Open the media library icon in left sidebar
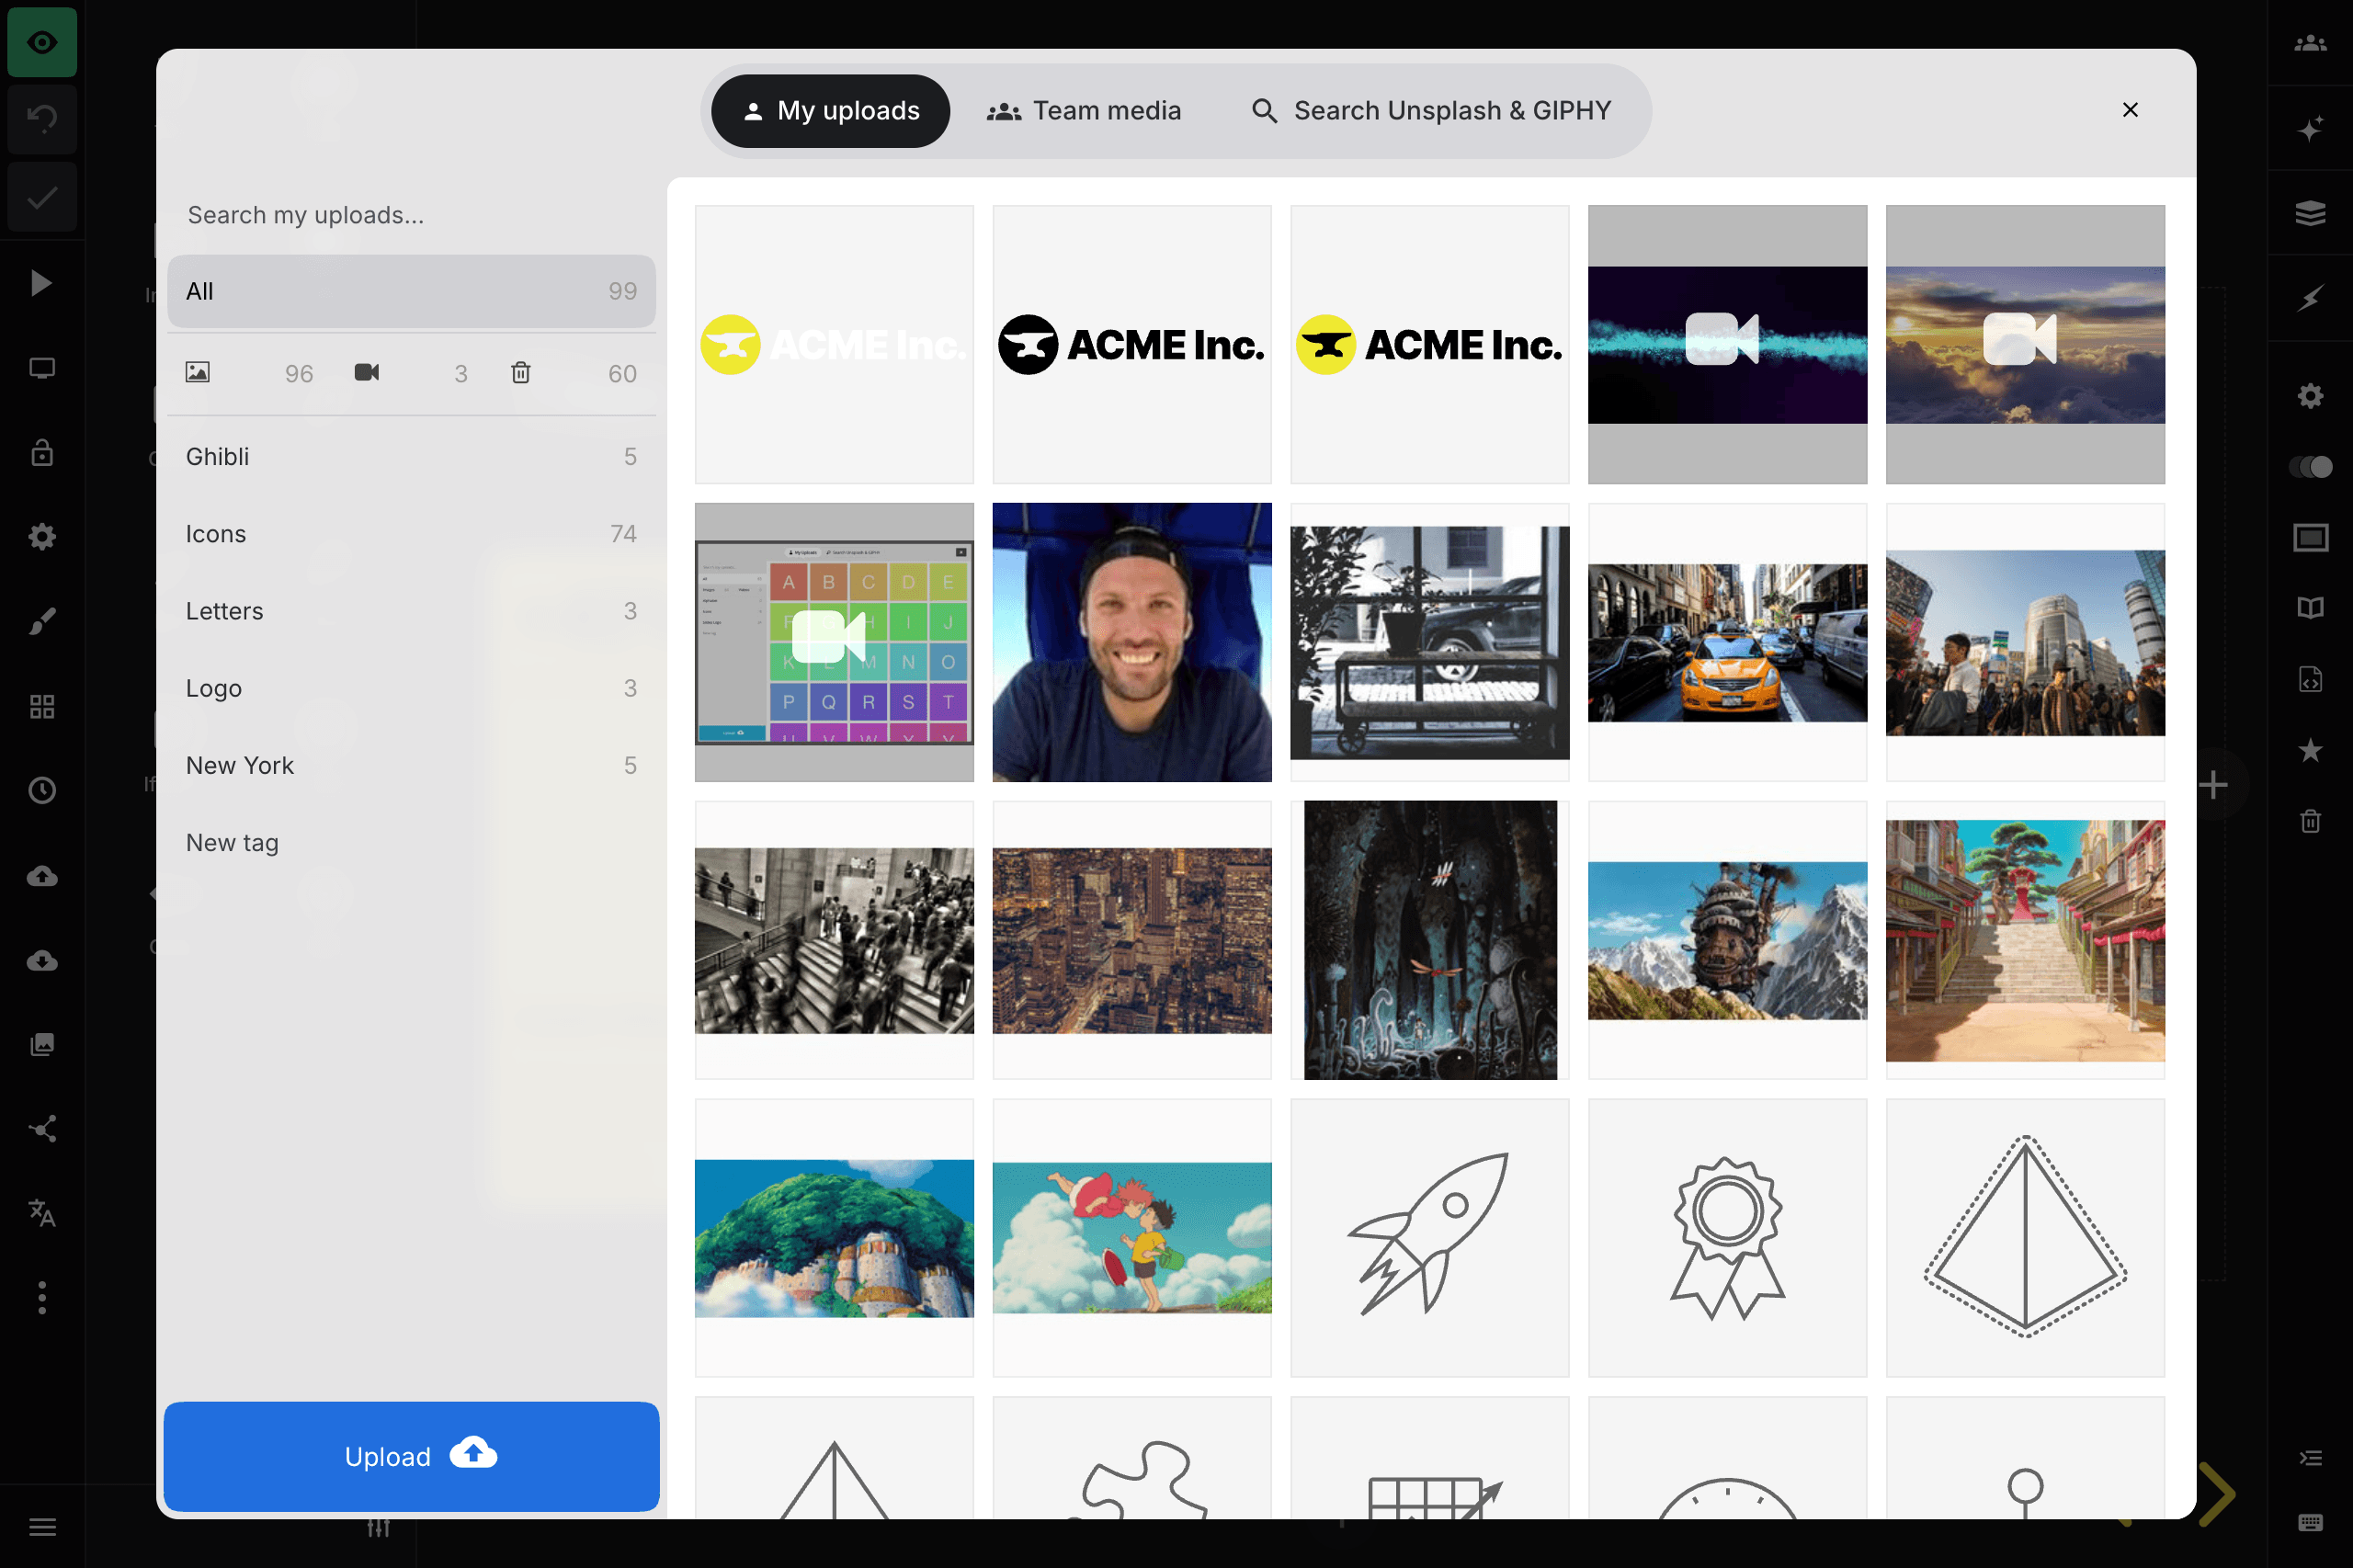The image size is (2353, 1568). [x=41, y=1045]
